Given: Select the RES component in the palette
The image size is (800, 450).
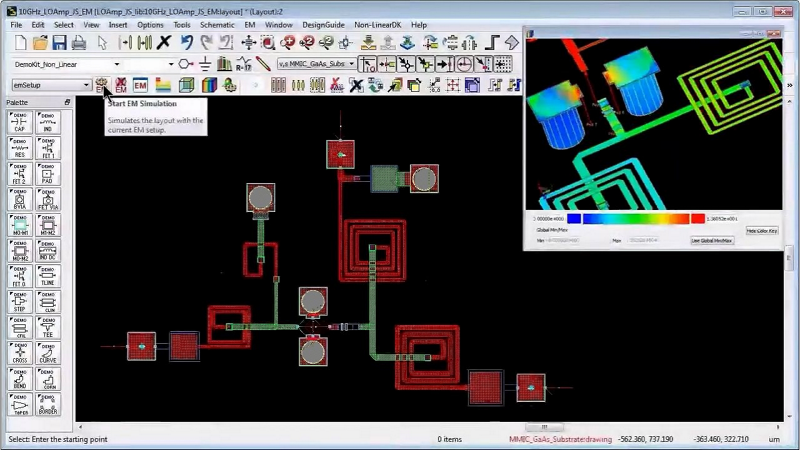Looking at the screenshot, I should (x=19, y=148).
